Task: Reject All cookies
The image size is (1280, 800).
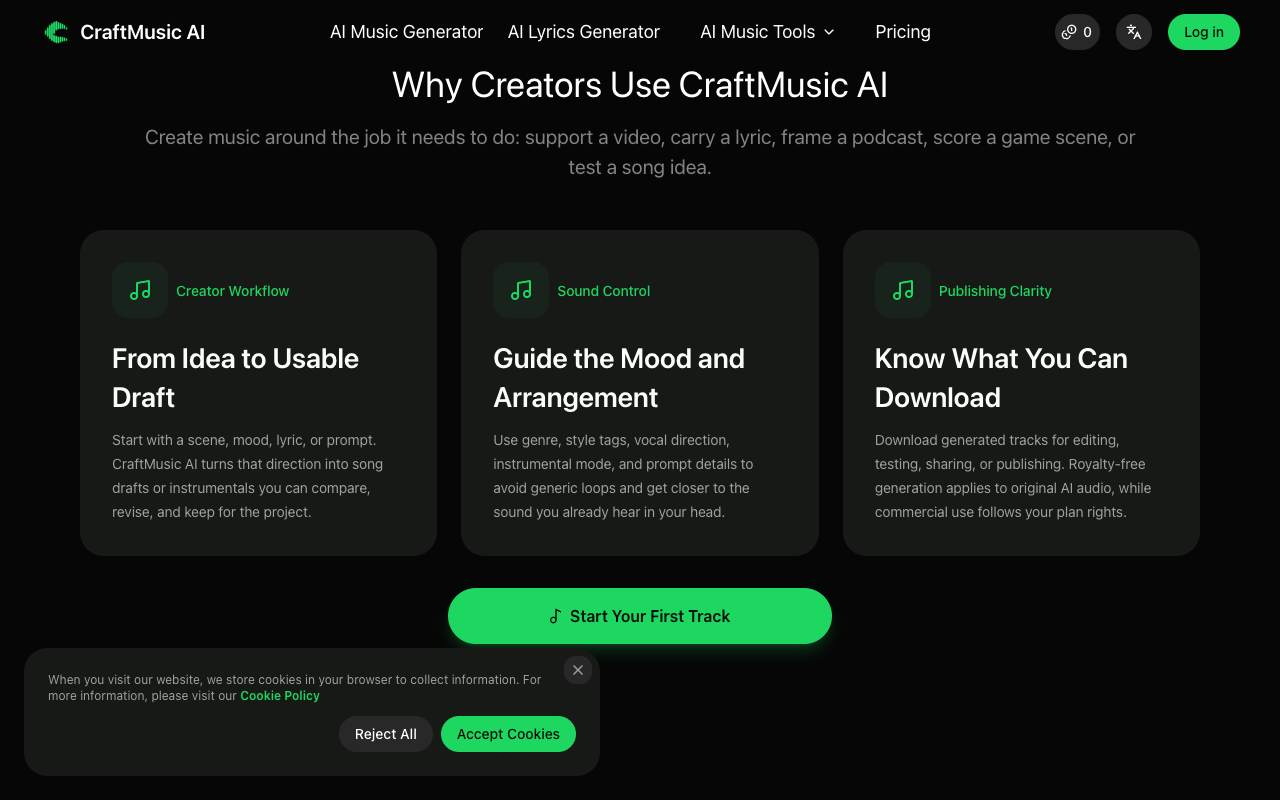Action: (x=386, y=734)
